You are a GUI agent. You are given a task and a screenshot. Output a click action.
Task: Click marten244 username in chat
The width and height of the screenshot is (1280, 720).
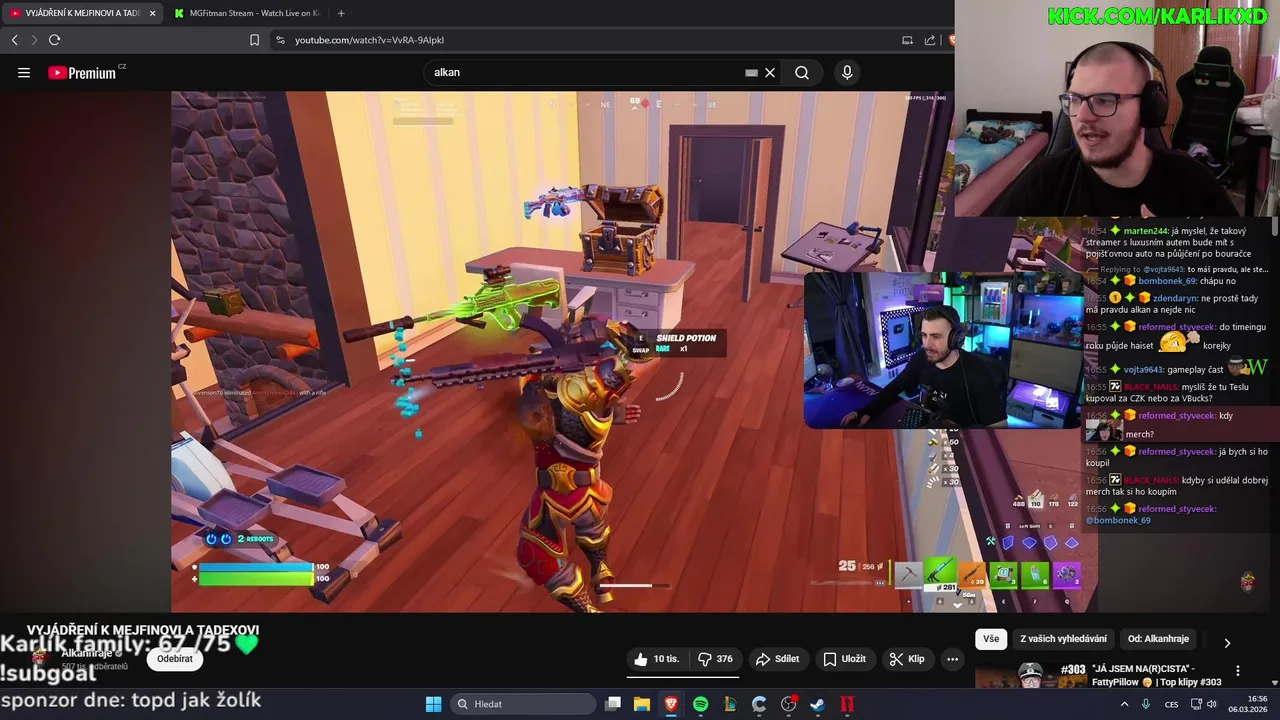click(1146, 231)
